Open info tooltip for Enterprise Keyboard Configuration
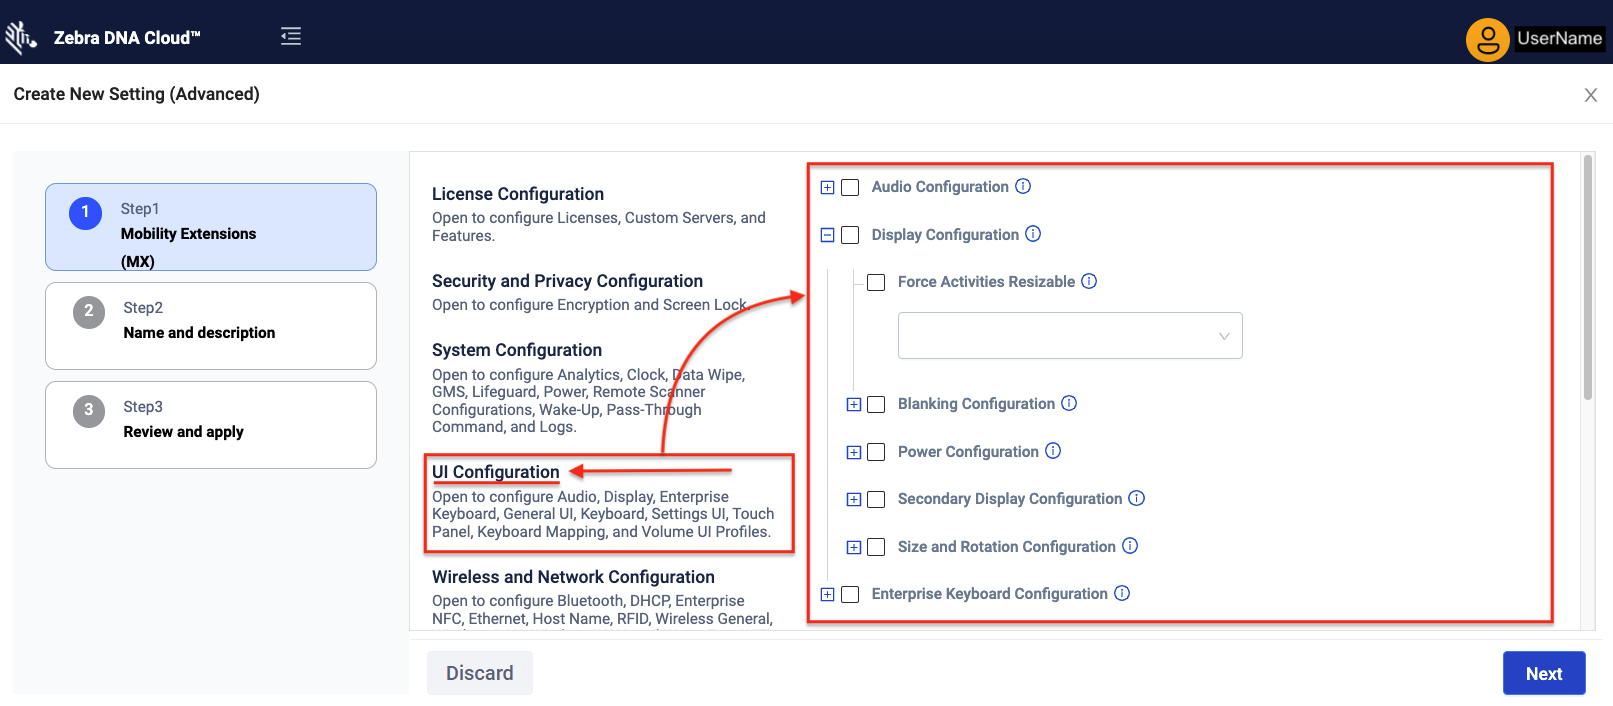 point(1122,593)
